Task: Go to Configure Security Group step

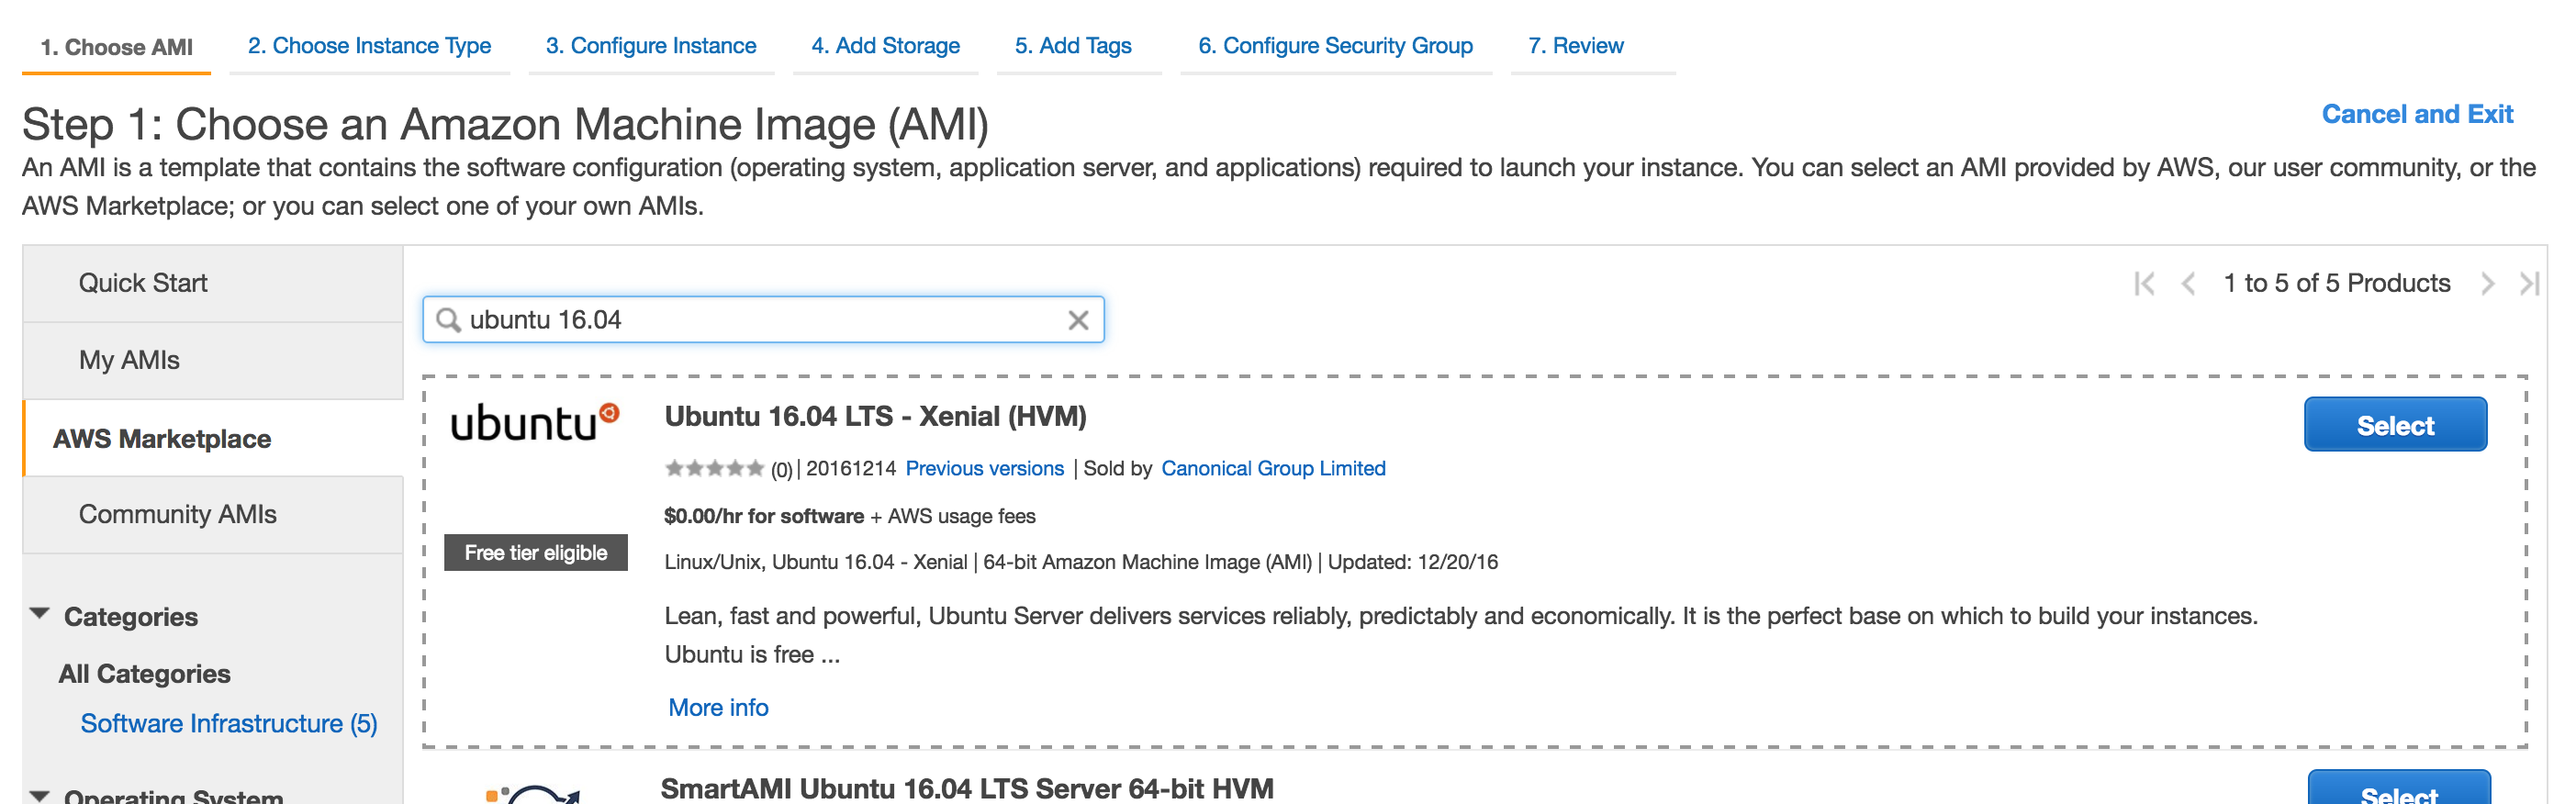Action: pyautogui.click(x=1335, y=46)
